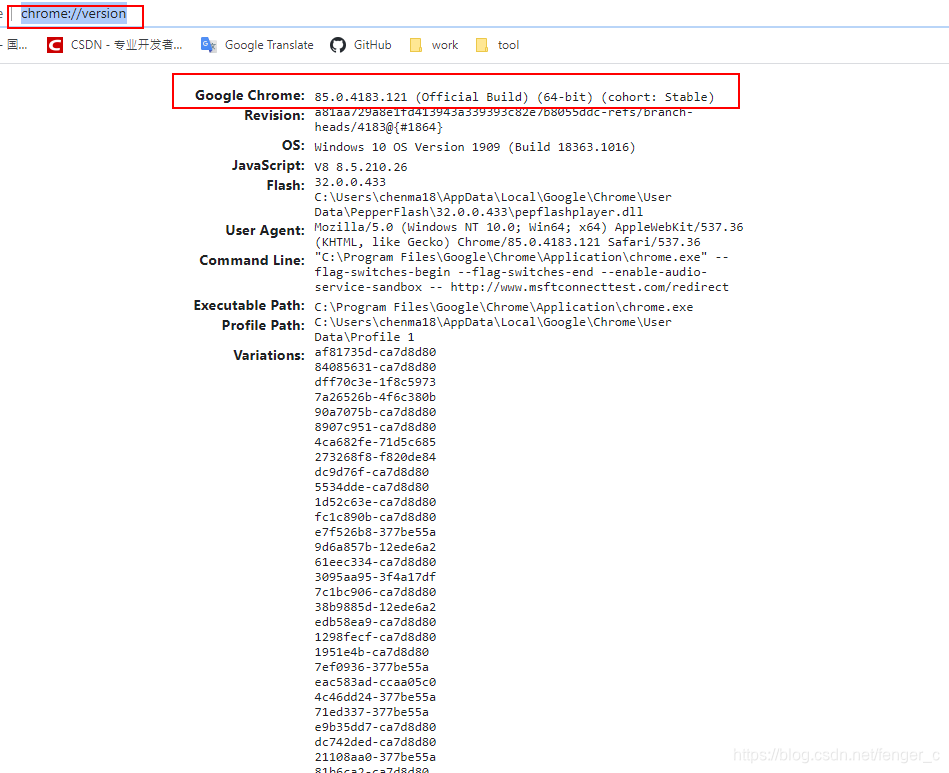The width and height of the screenshot is (949, 773).
Task: Click the Variations: label
Action: pos(269,355)
